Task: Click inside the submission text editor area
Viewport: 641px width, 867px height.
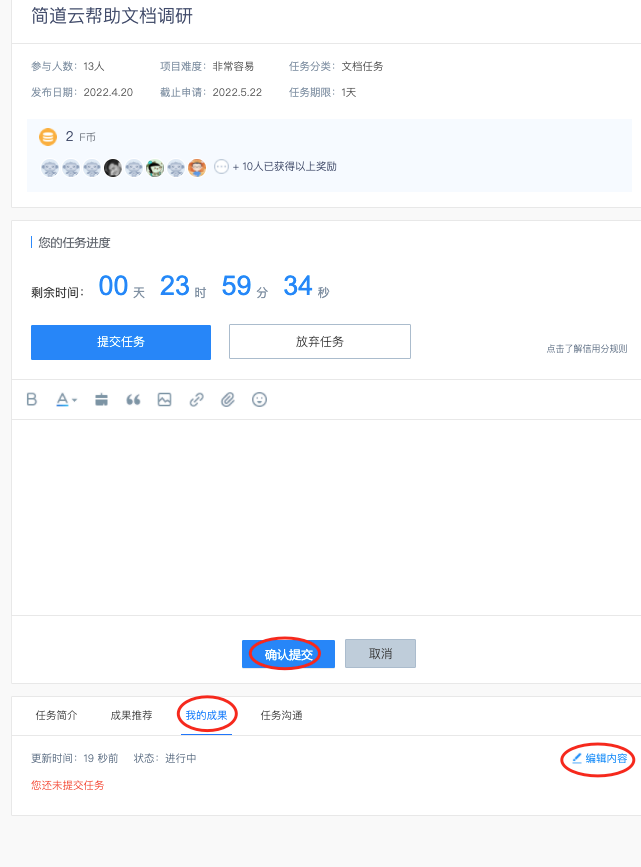Action: coord(326,517)
